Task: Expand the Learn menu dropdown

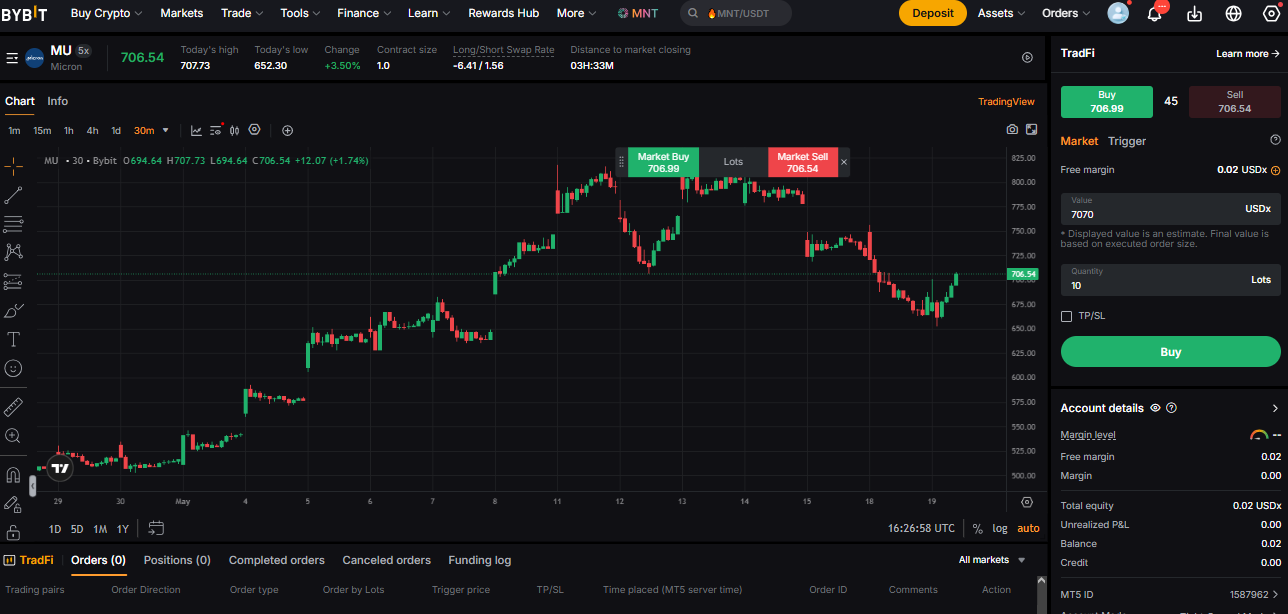Action: pyautogui.click(x=429, y=13)
